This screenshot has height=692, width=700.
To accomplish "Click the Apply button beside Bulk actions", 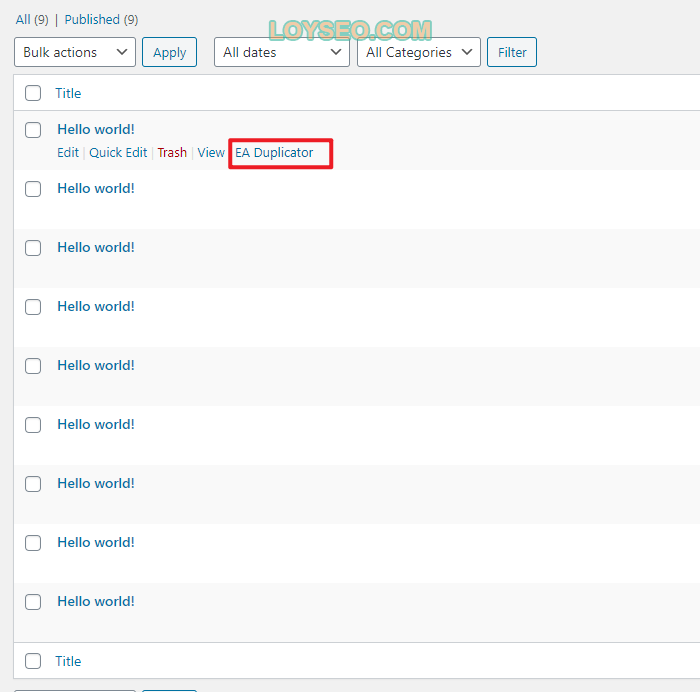I will click(x=169, y=52).
